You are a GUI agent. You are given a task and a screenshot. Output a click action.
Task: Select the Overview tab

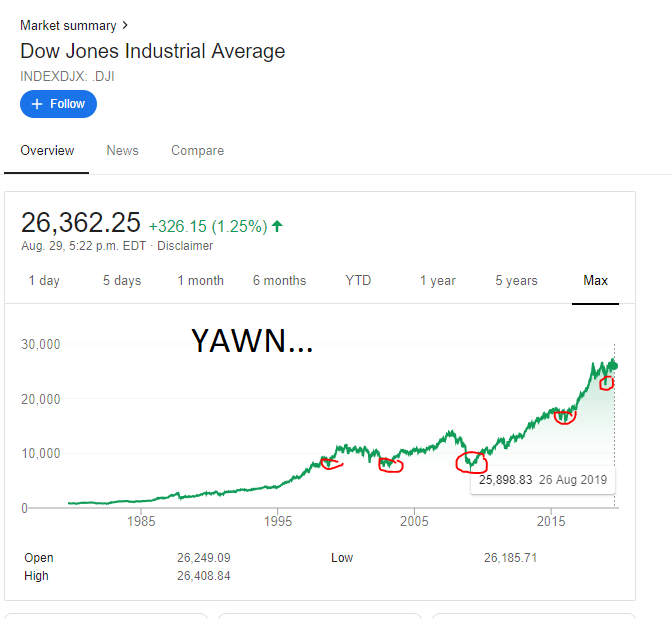point(47,151)
